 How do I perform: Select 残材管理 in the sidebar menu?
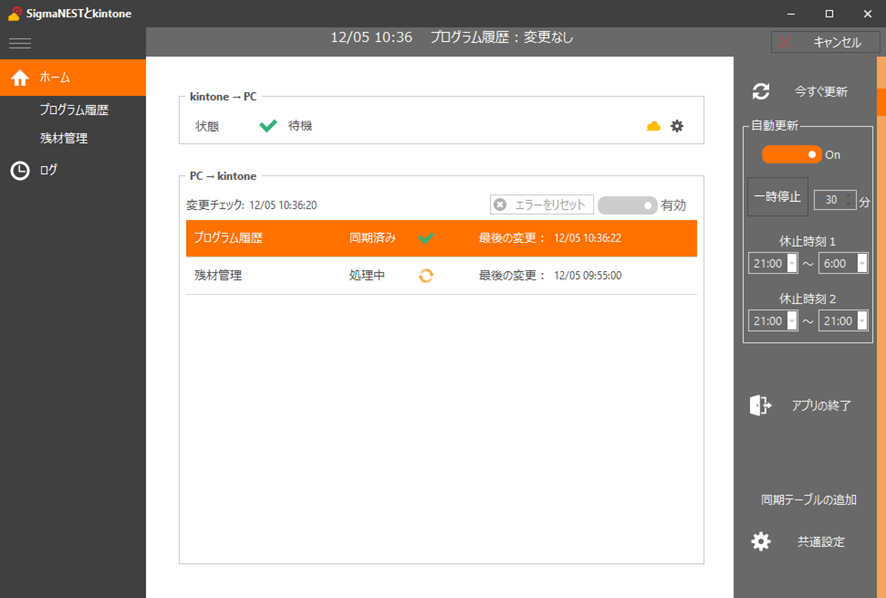[64, 138]
